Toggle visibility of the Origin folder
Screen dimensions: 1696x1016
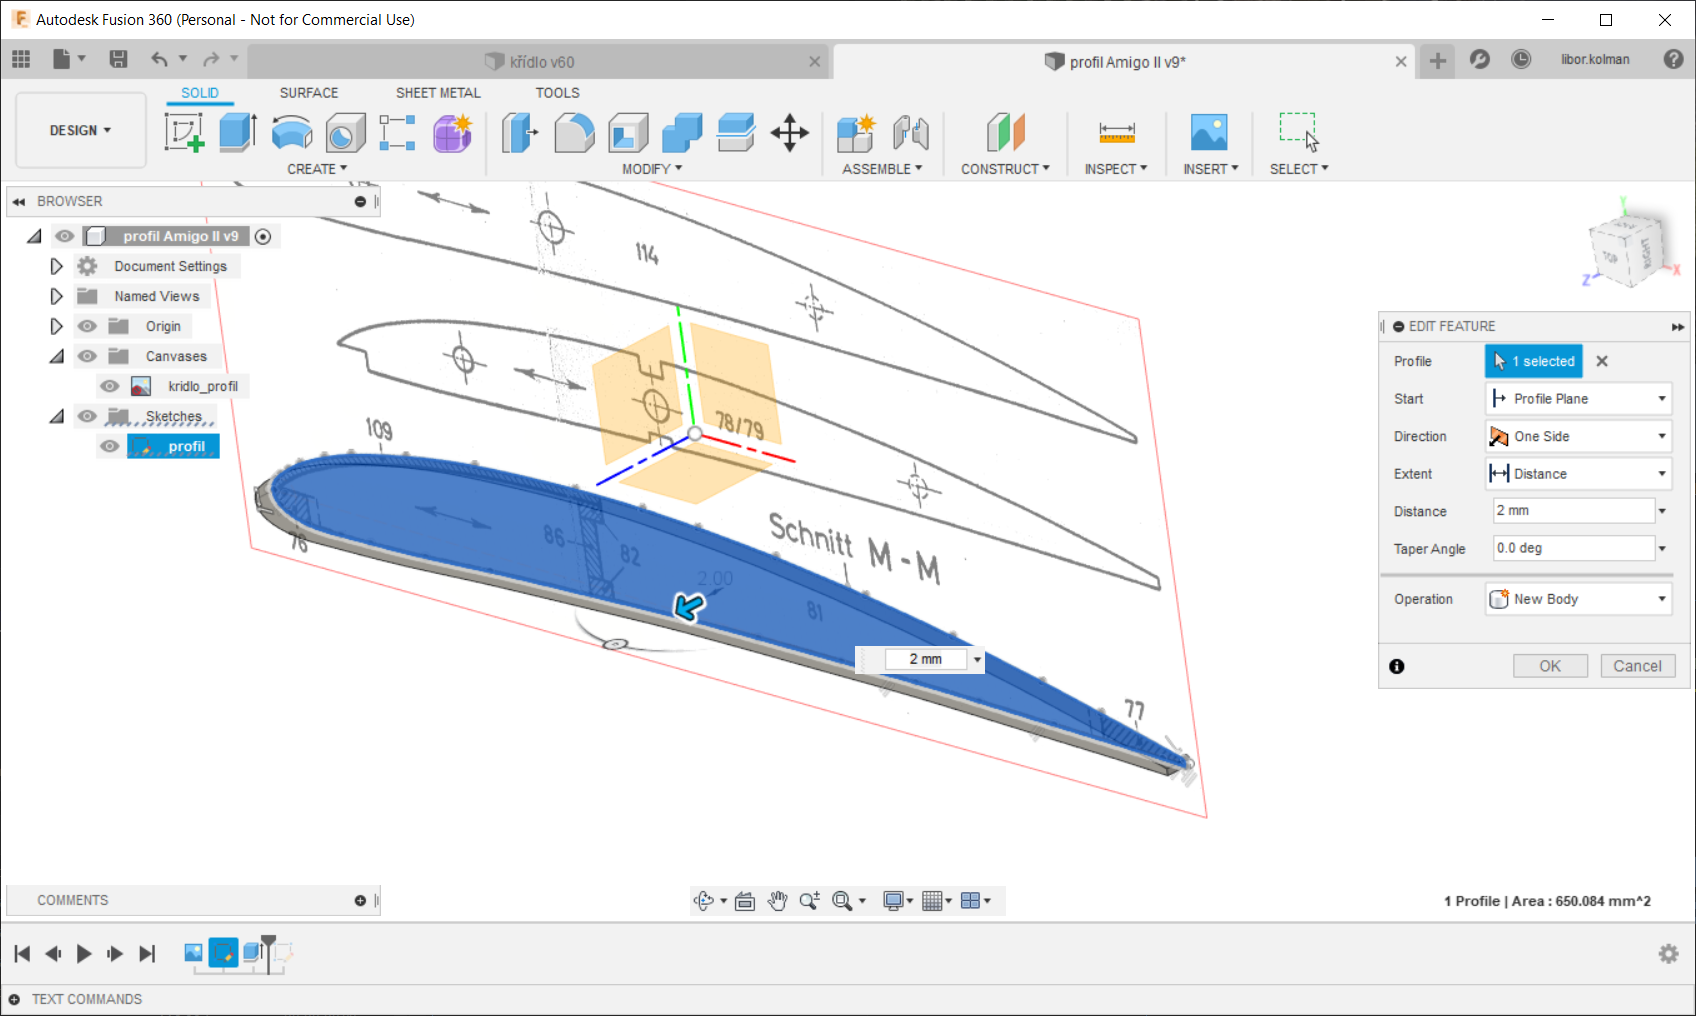pos(88,326)
